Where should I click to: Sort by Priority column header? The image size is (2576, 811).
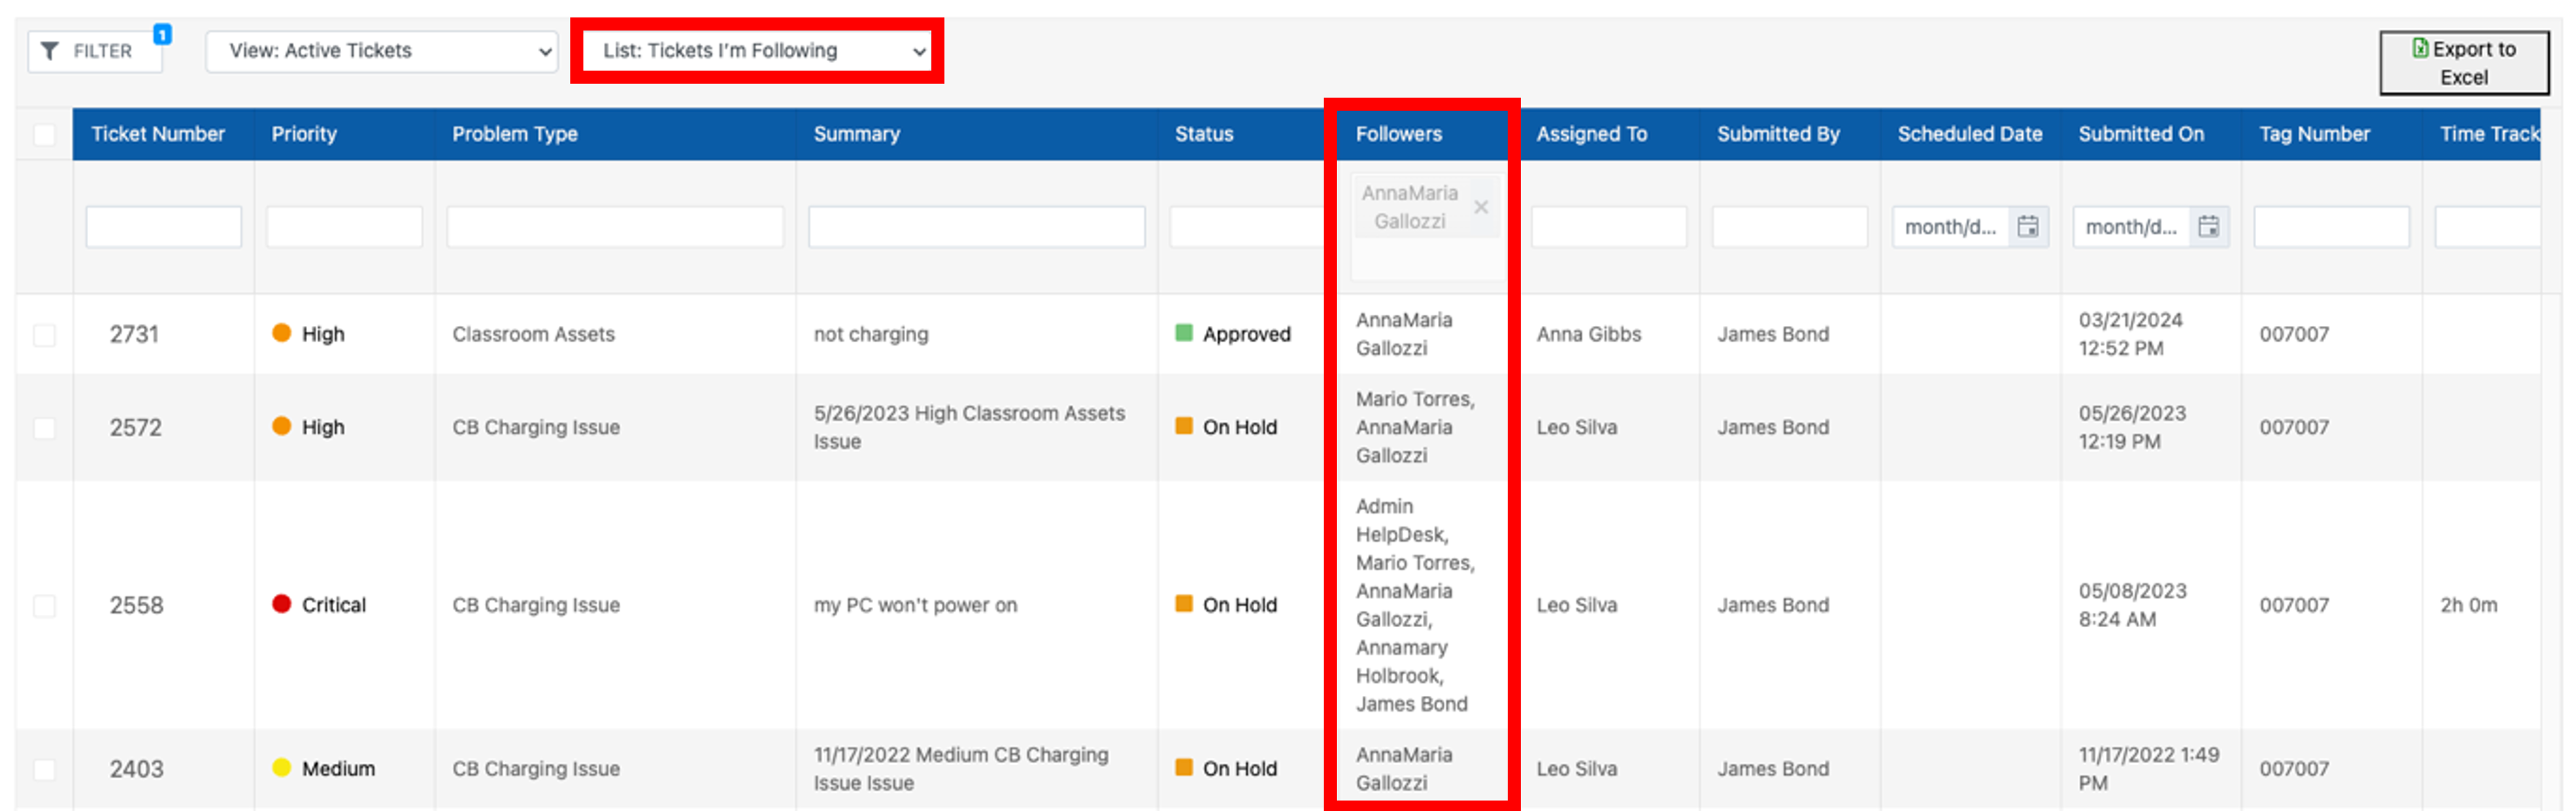click(304, 134)
